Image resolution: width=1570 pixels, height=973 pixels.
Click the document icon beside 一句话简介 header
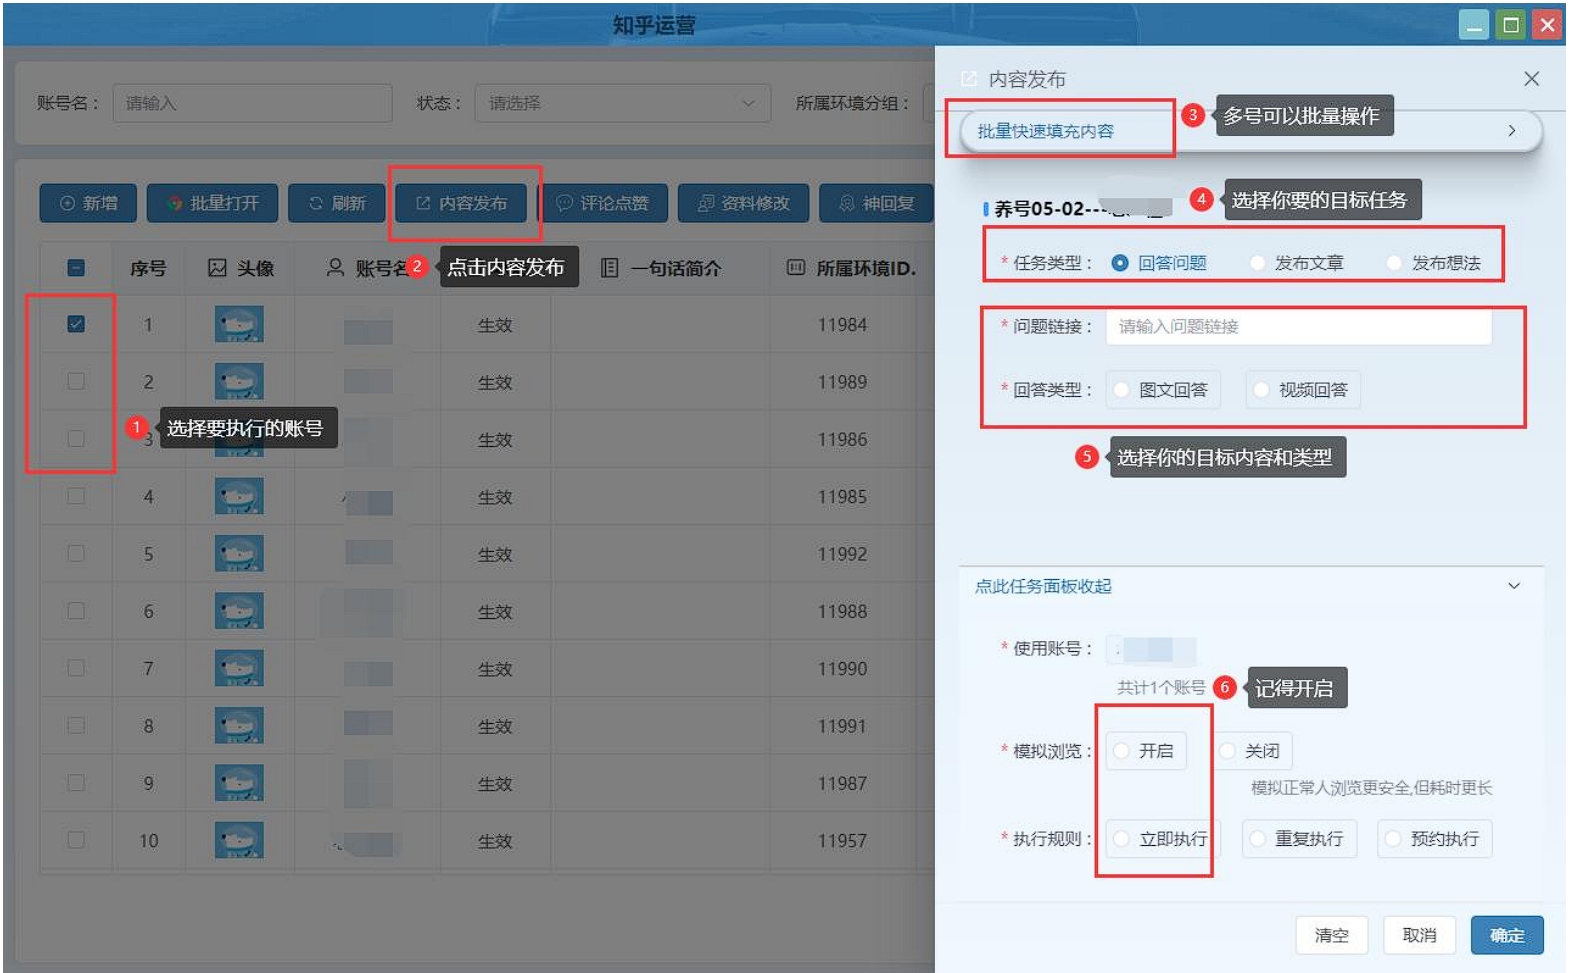click(609, 268)
